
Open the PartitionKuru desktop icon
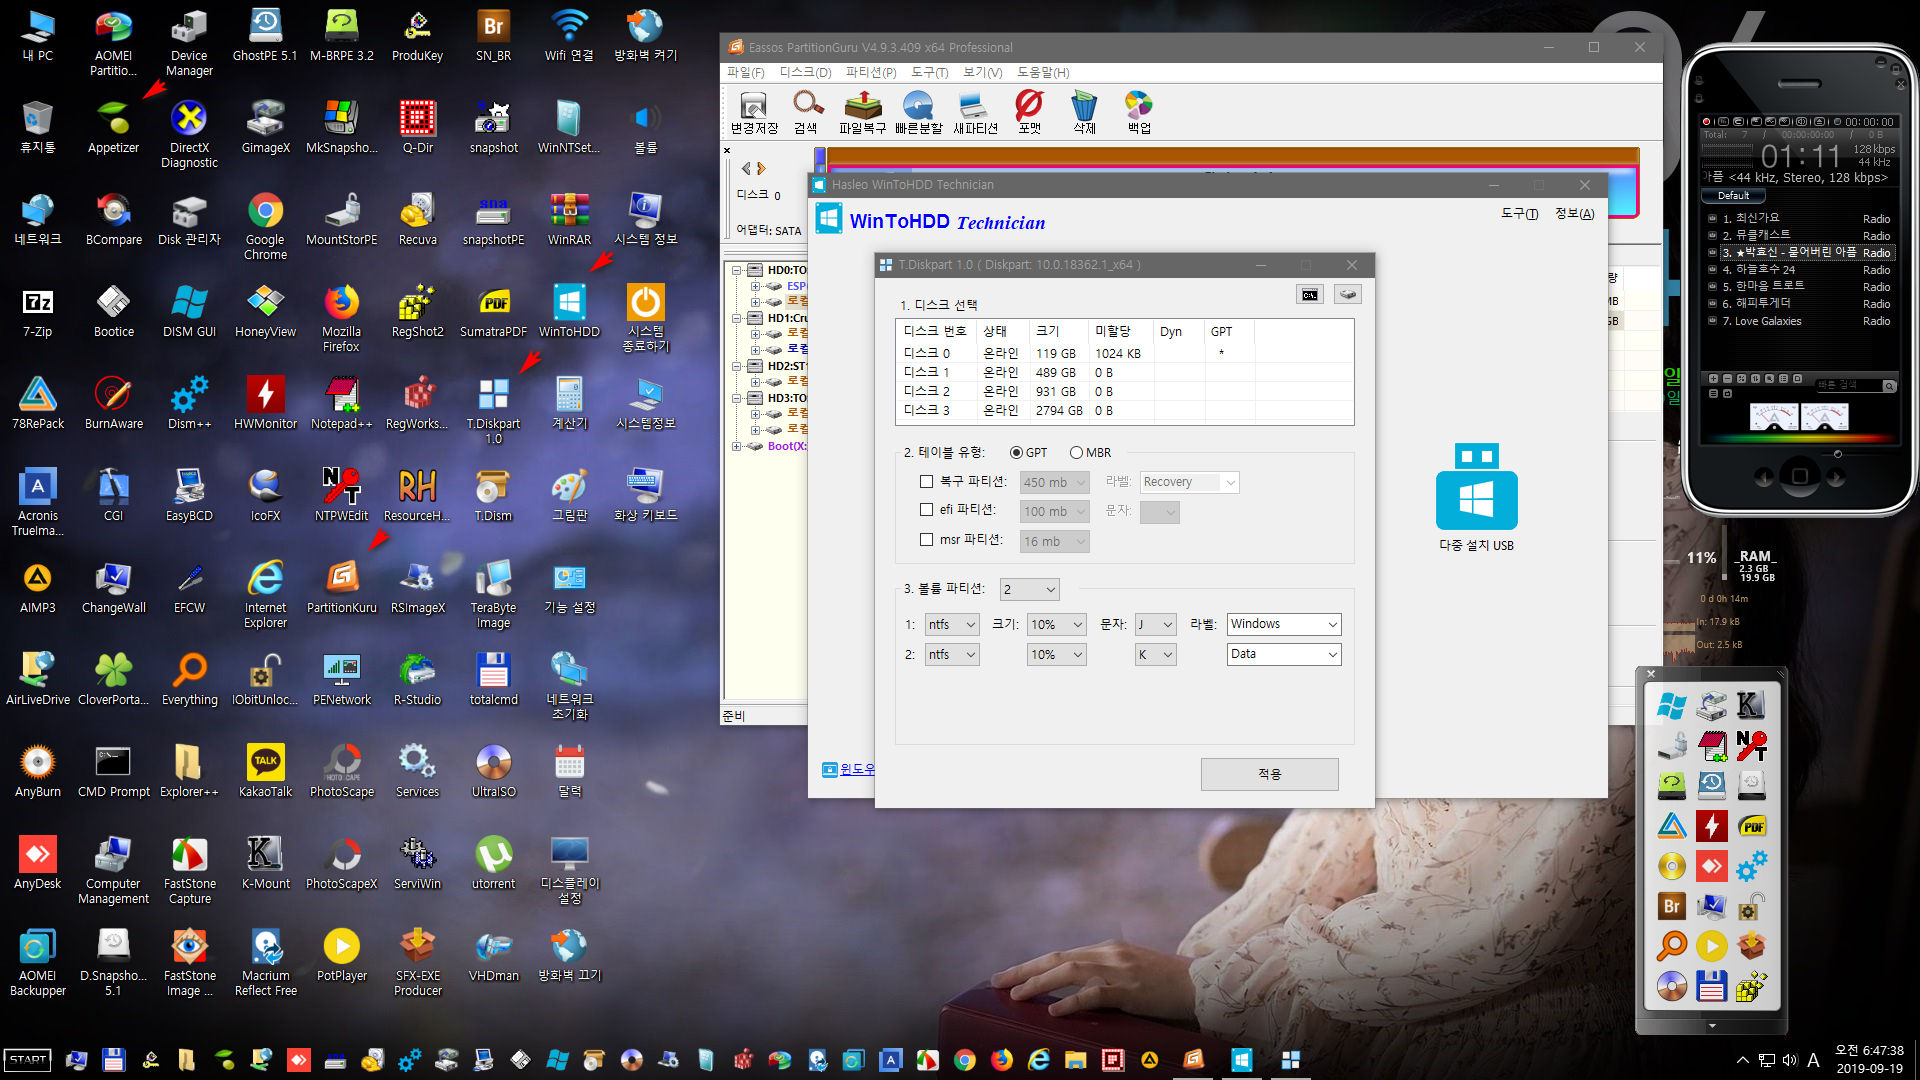tap(341, 587)
